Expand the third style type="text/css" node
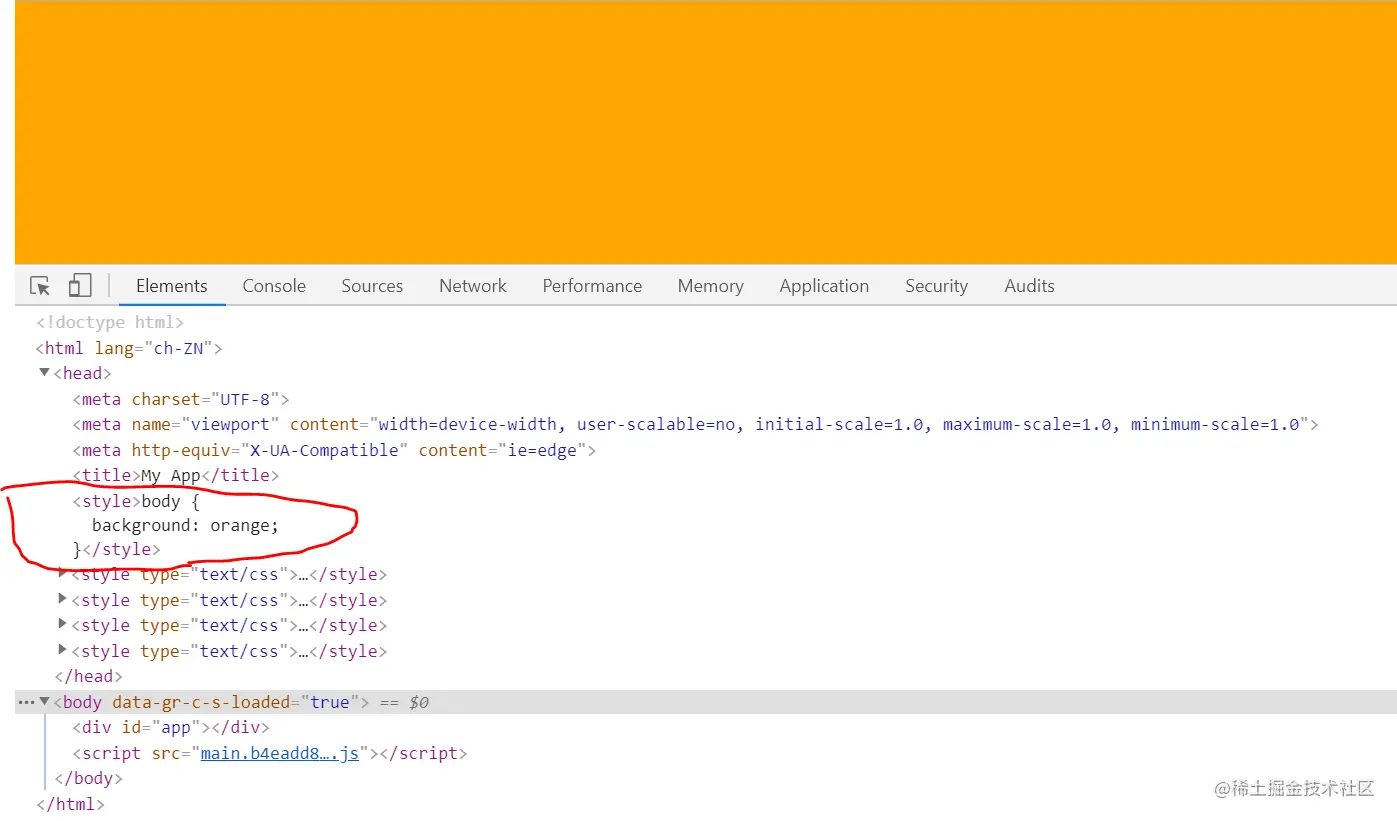The height and width of the screenshot is (821, 1397). 63,624
